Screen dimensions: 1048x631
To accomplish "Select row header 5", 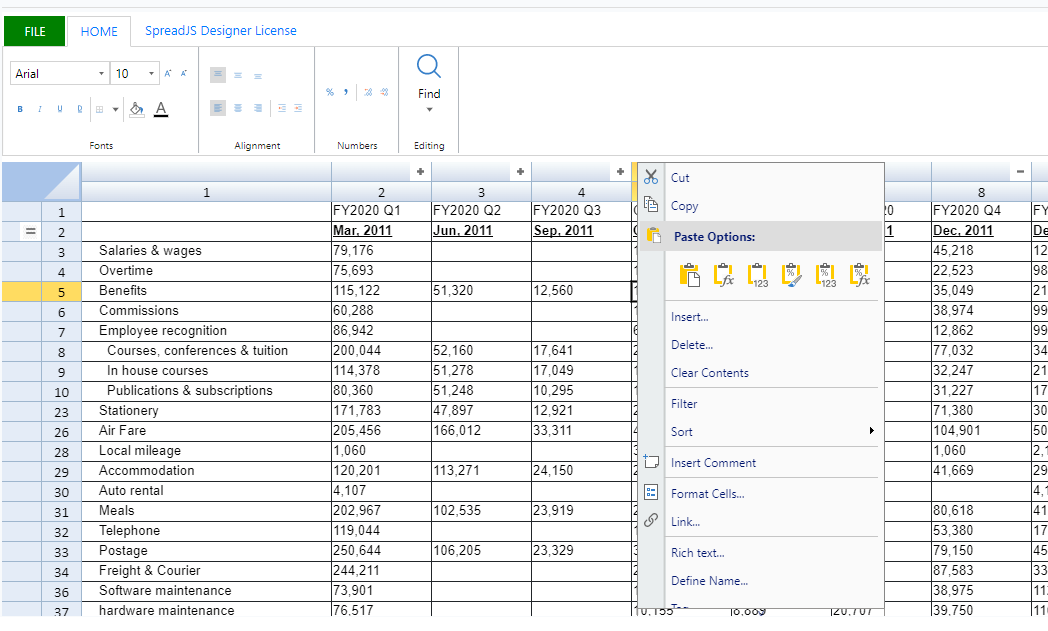I will [61, 290].
